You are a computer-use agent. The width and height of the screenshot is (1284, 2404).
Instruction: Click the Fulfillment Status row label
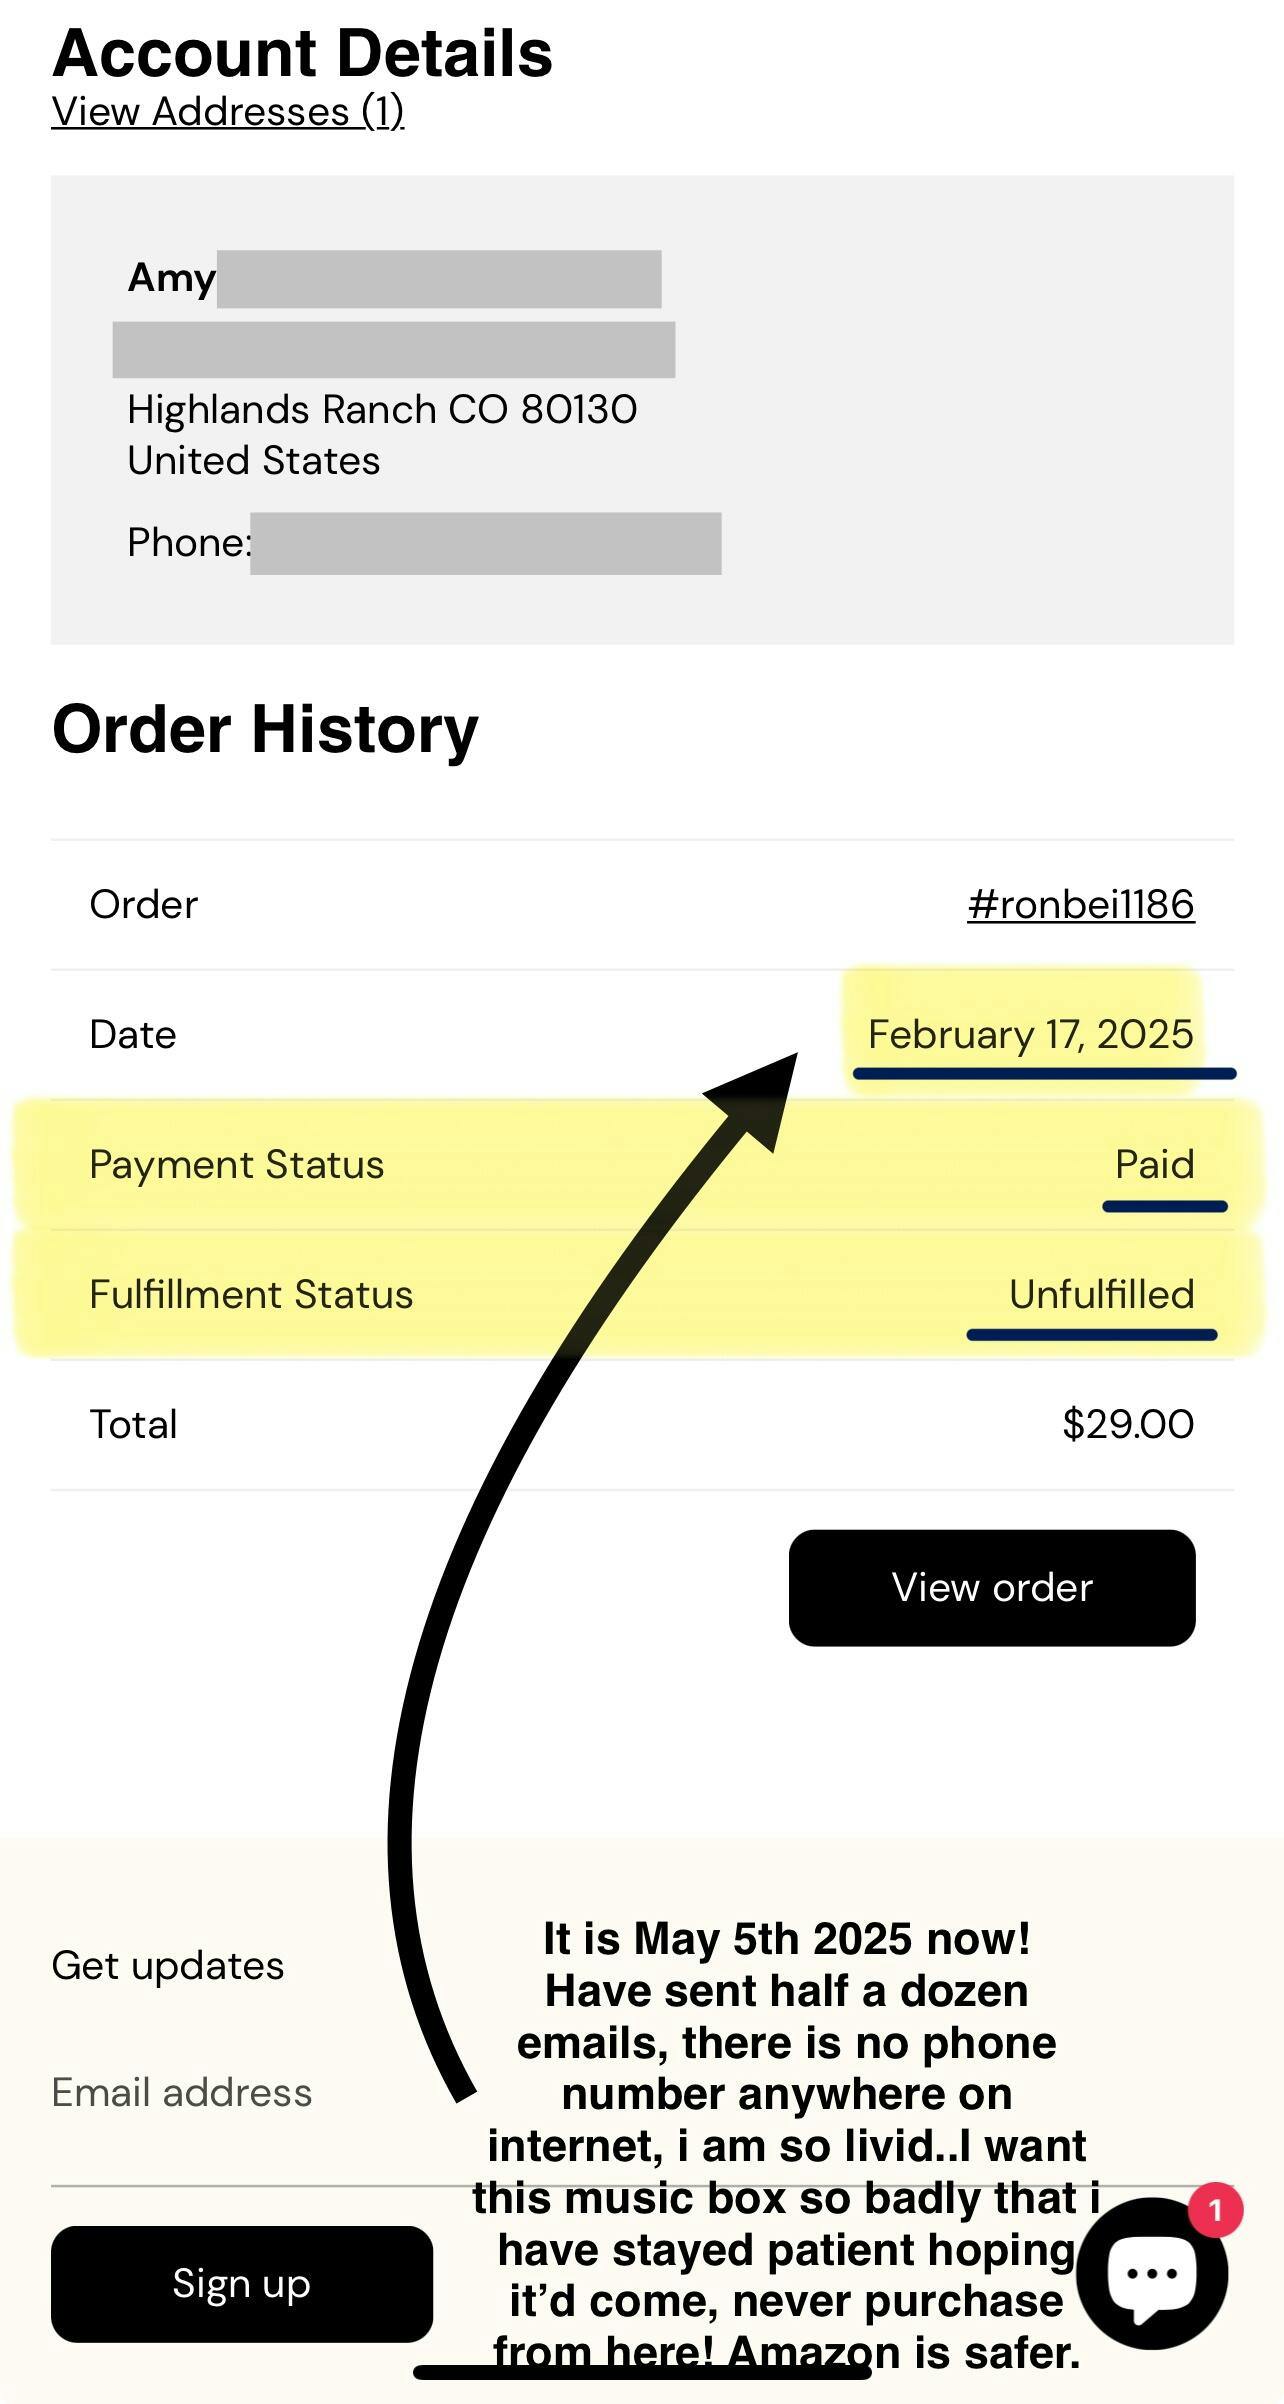[x=251, y=1294]
